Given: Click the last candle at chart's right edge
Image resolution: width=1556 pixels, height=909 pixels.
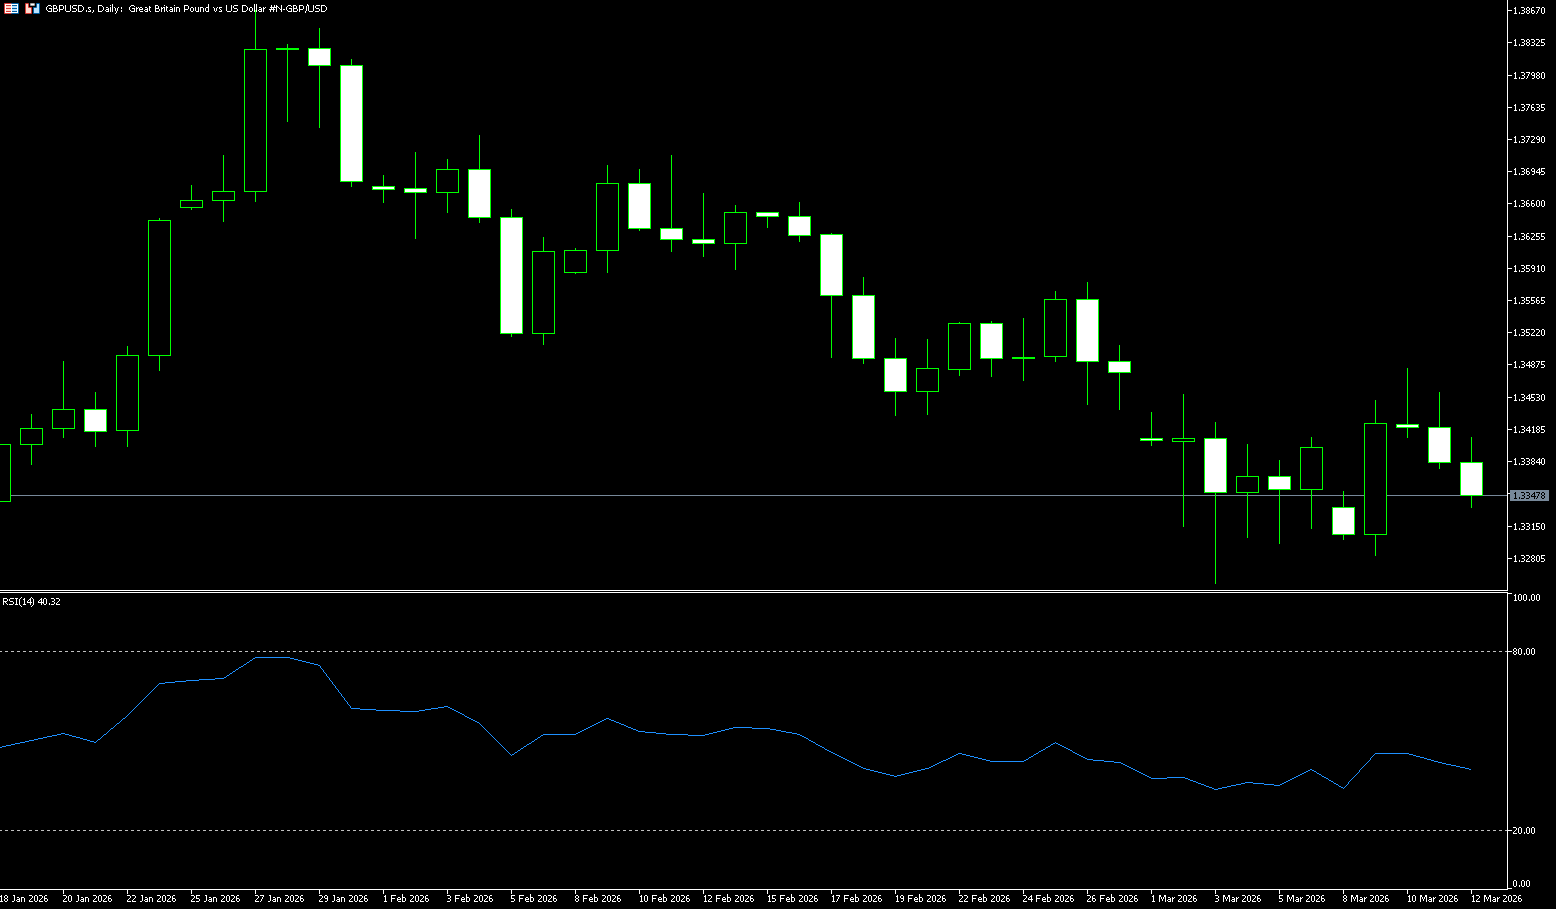Looking at the screenshot, I should point(1471,478).
